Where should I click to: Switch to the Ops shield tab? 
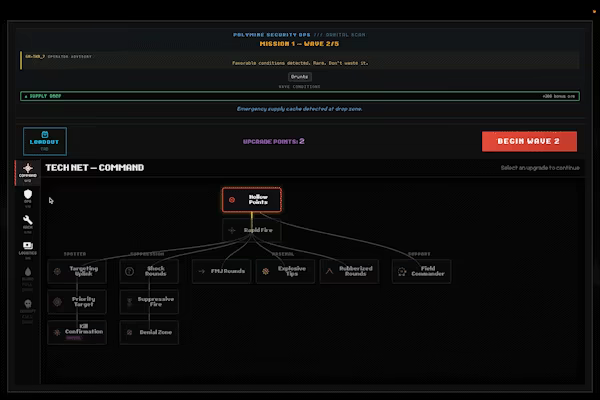[x=28, y=198]
